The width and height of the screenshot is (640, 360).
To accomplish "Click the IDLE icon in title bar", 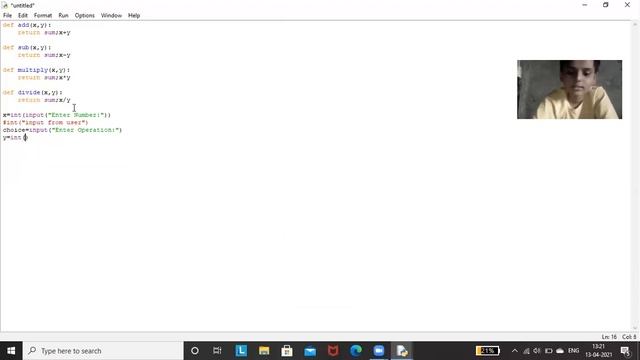I will point(5,5).
